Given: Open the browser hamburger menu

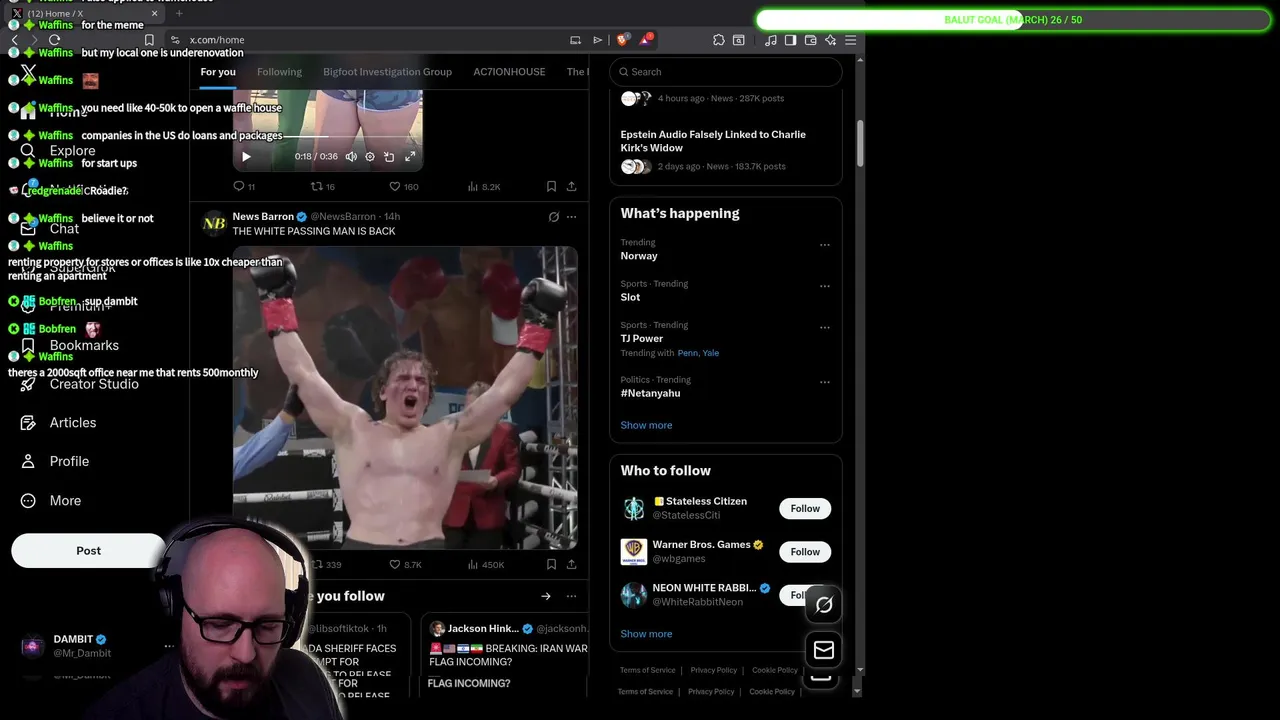Looking at the screenshot, I should point(851,40).
